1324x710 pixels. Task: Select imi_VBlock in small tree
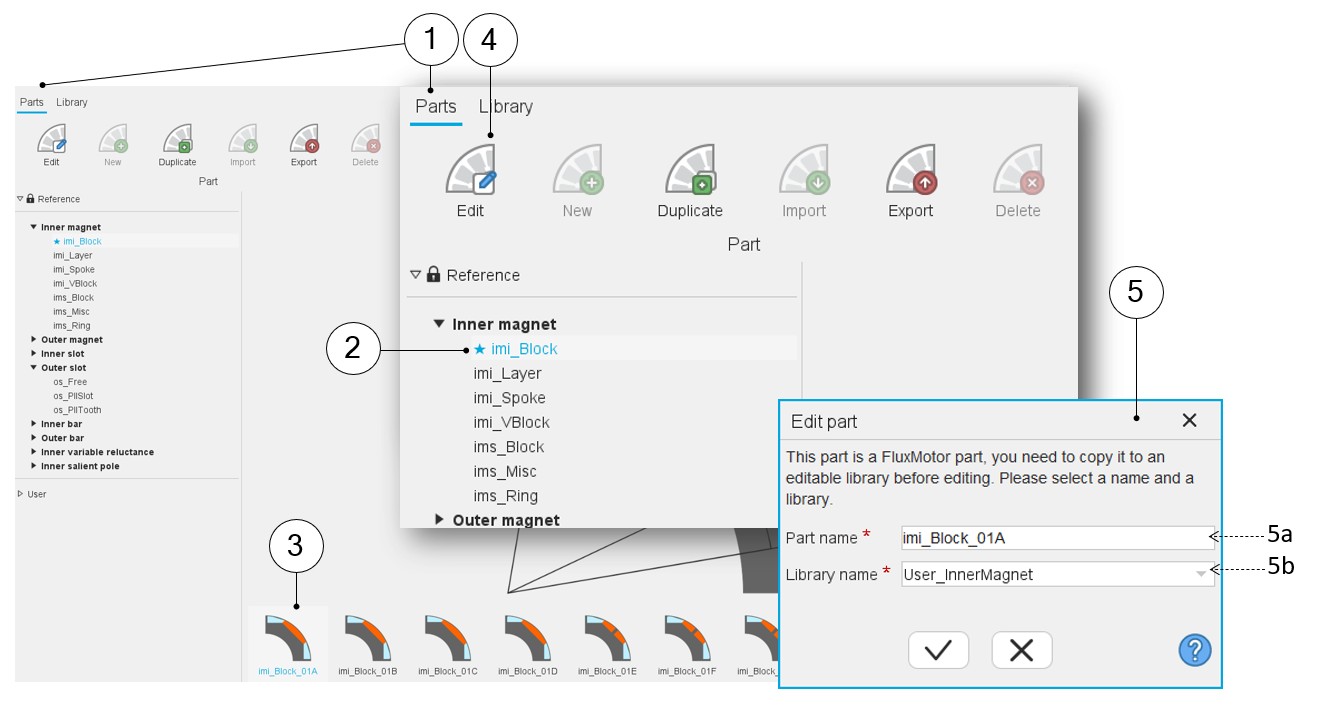click(75, 283)
